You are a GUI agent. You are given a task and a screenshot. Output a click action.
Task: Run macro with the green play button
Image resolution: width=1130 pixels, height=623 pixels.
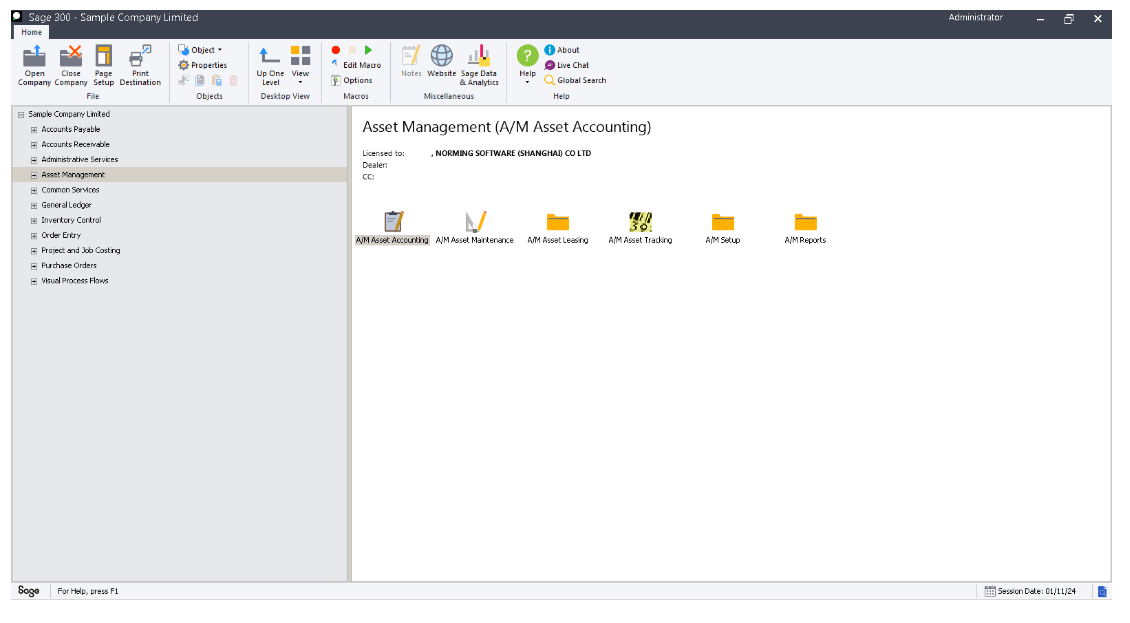(368, 50)
